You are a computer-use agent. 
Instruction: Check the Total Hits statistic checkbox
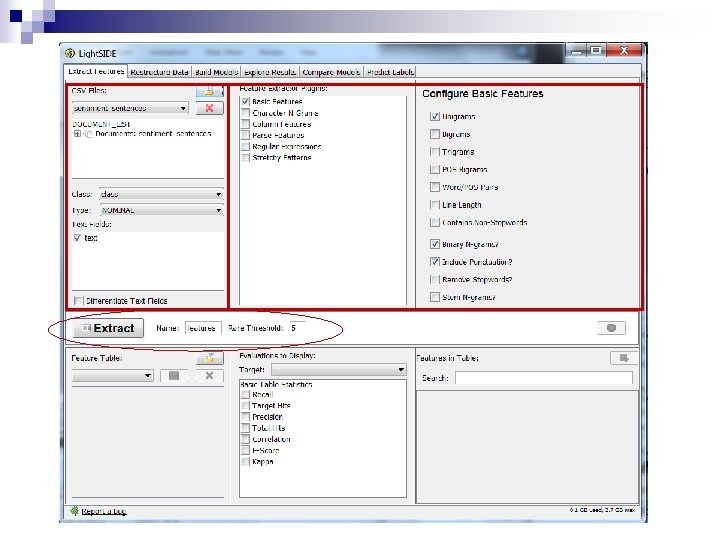[x=246, y=428]
